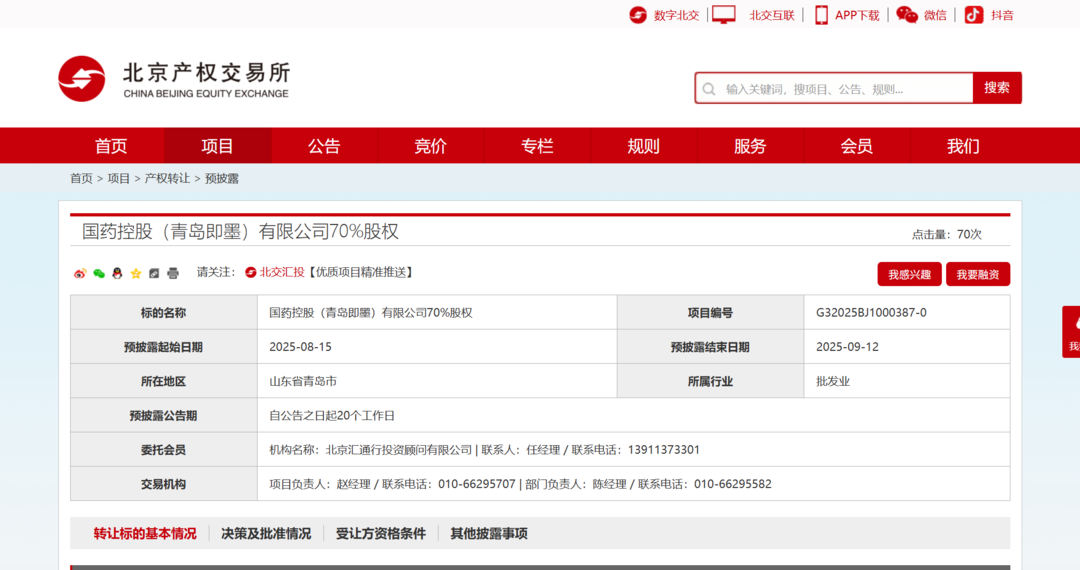Switch to 受让方资格条件 tab
1080x570 pixels.
click(381, 534)
